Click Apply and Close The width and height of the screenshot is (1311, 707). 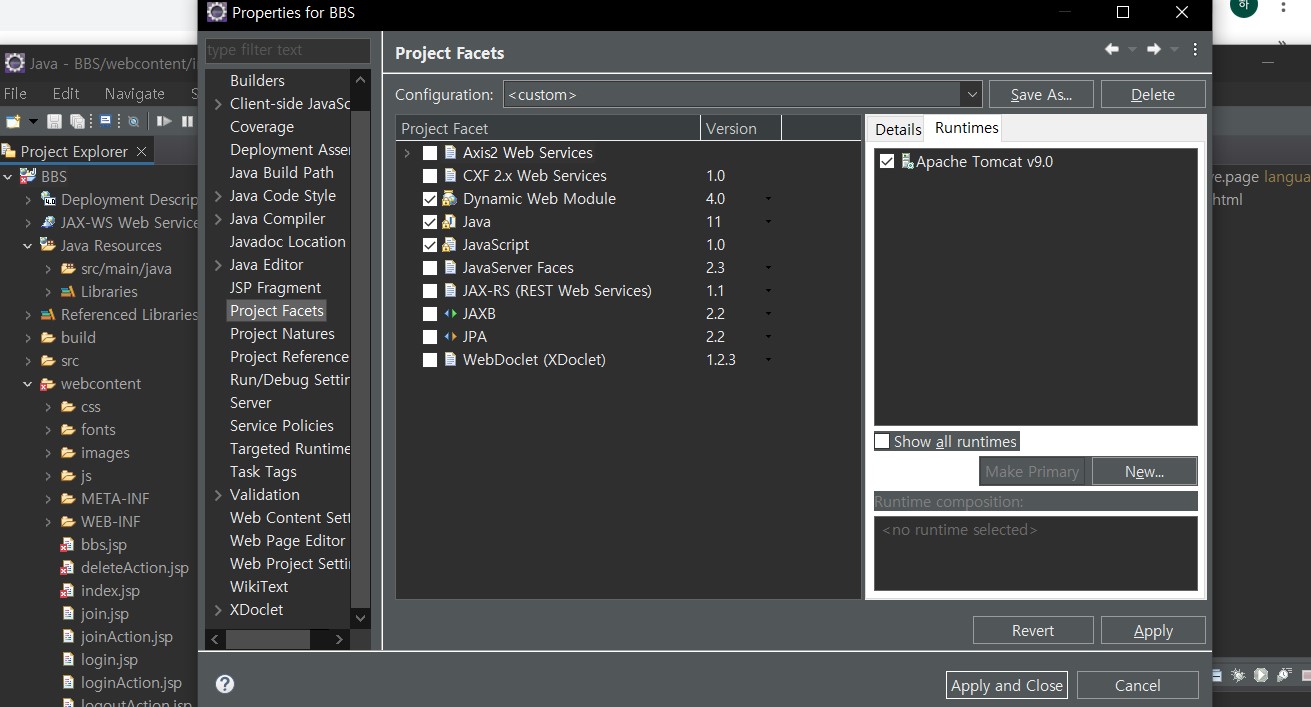pos(1007,685)
